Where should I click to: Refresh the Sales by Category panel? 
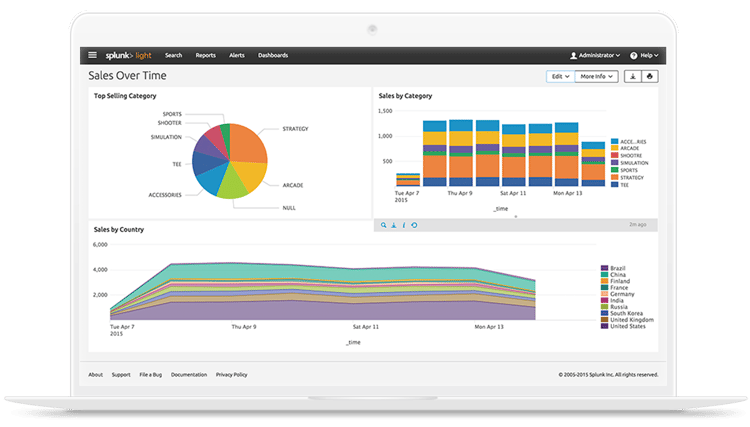(414, 225)
